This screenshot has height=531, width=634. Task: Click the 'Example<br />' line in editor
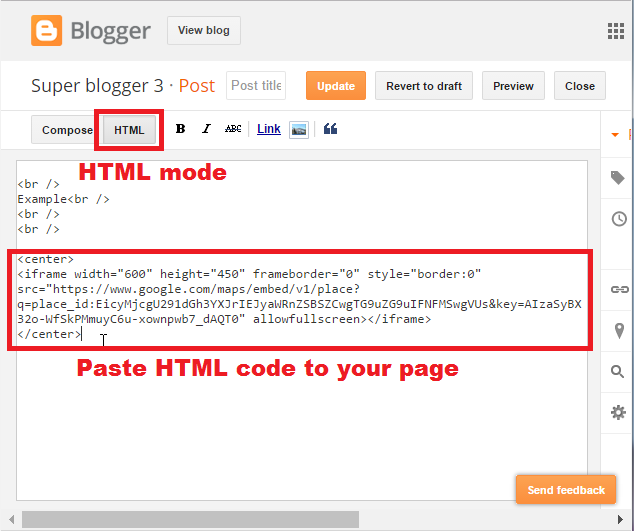coord(63,199)
